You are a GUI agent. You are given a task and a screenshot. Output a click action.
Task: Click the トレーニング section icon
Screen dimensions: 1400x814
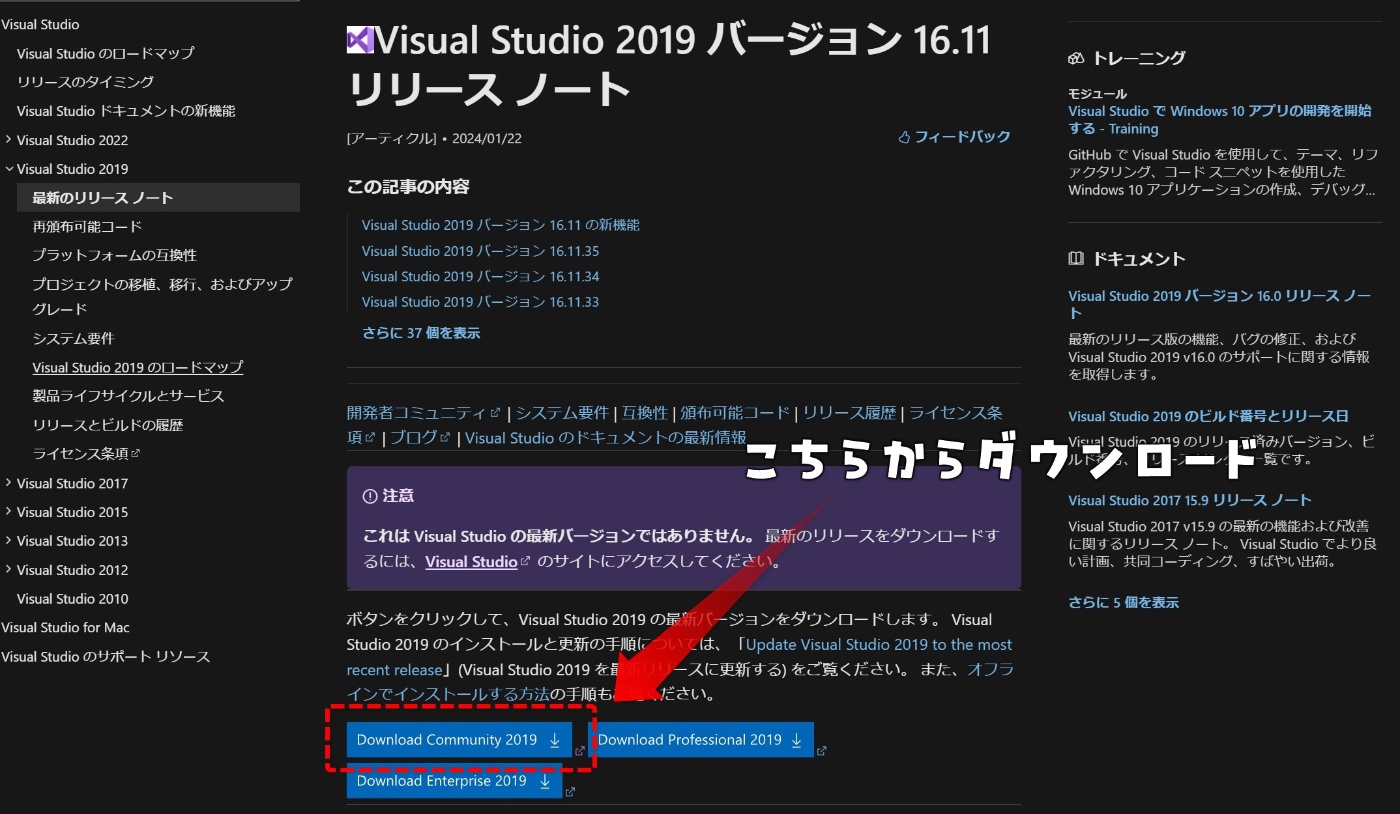pos(1076,58)
